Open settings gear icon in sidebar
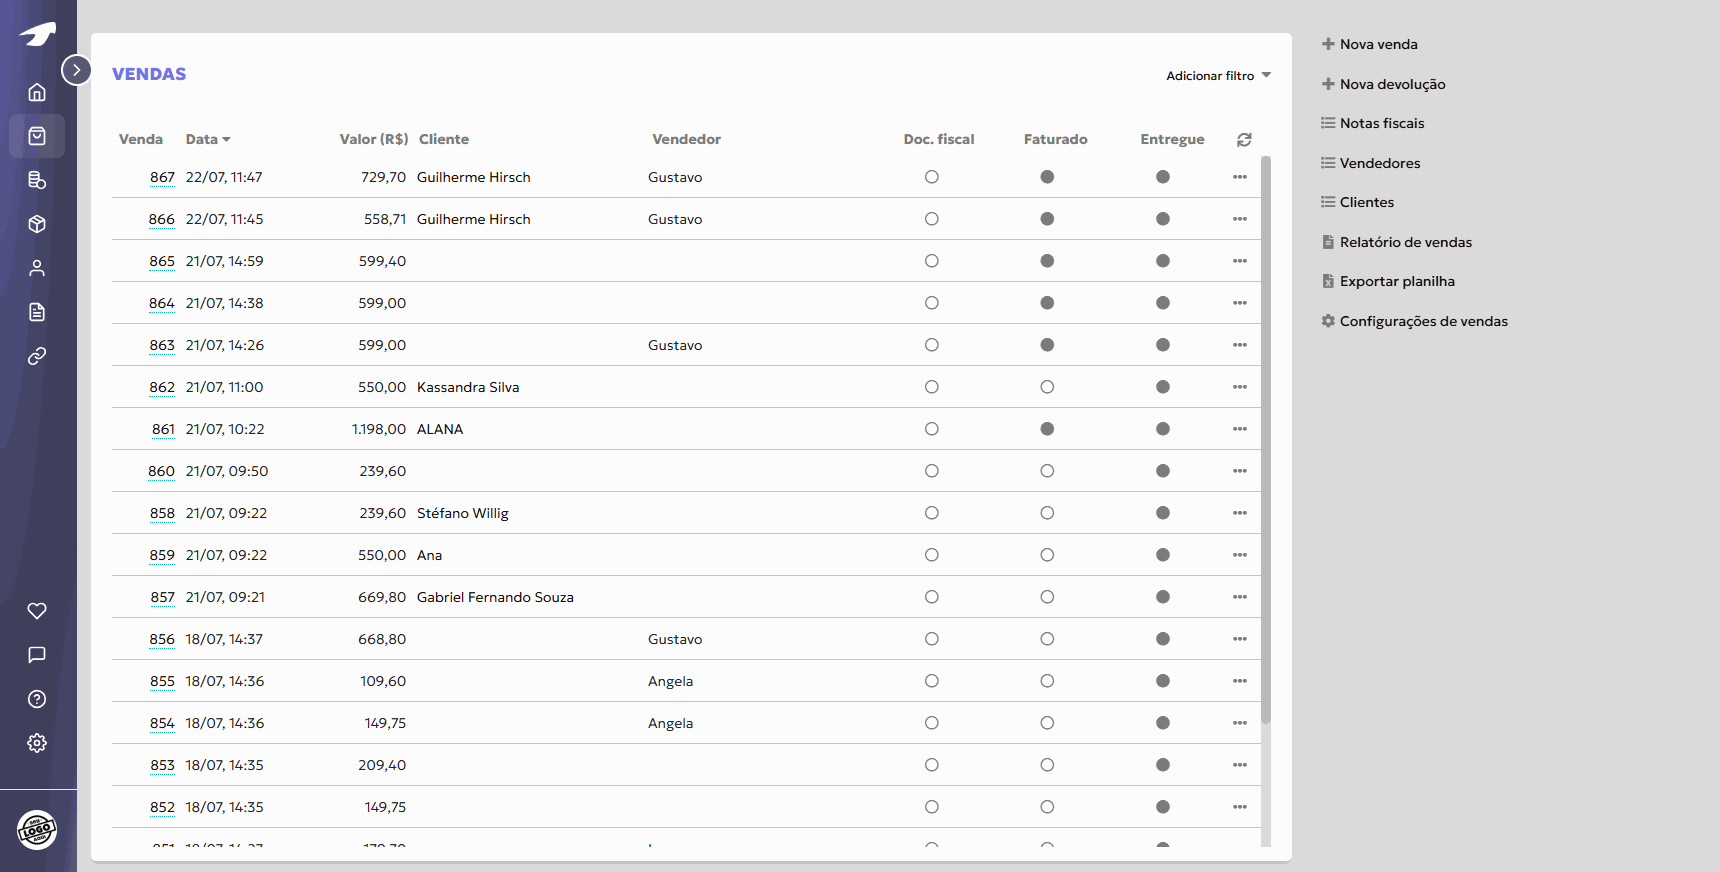The height and width of the screenshot is (872, 1720). coord(37,743)
